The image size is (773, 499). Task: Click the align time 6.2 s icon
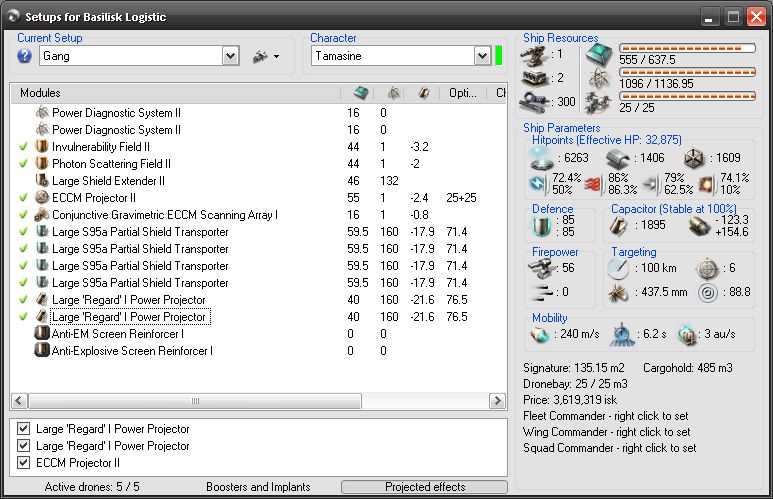click(x=622, y=334)
